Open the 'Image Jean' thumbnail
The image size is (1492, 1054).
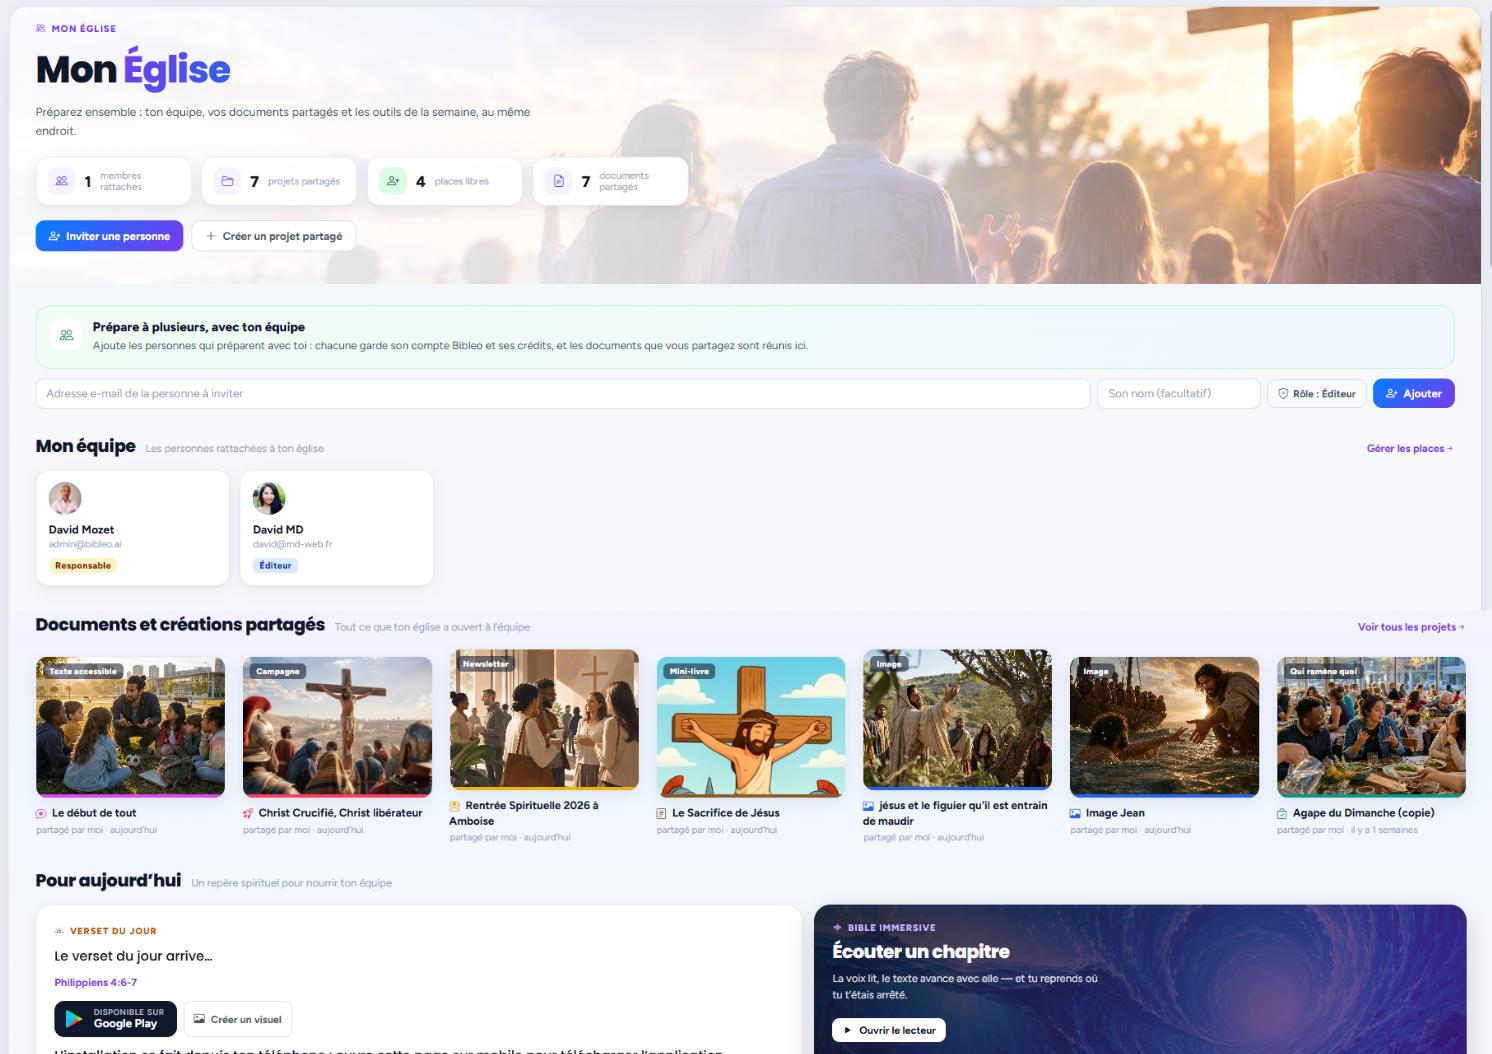1164,727
